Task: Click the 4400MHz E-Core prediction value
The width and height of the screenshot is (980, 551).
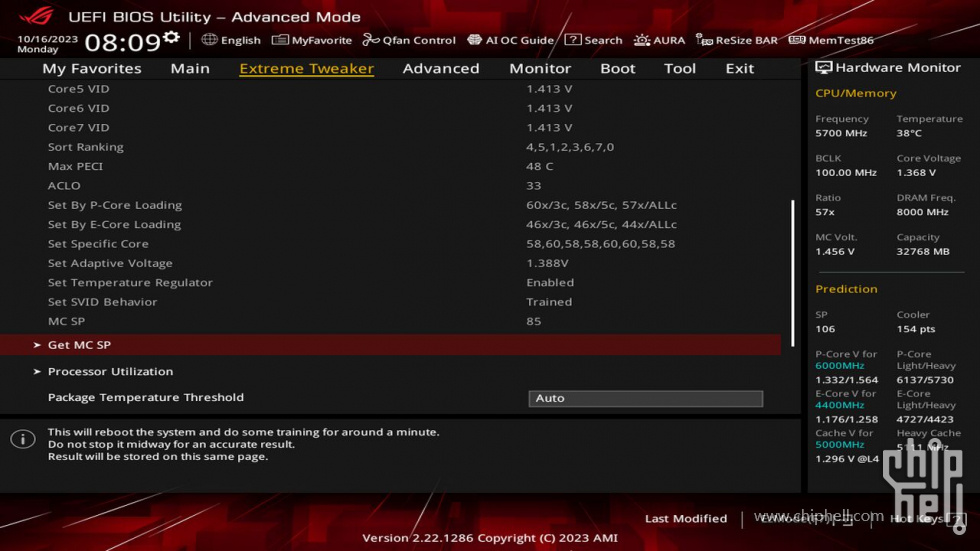Action: [839, 405]
